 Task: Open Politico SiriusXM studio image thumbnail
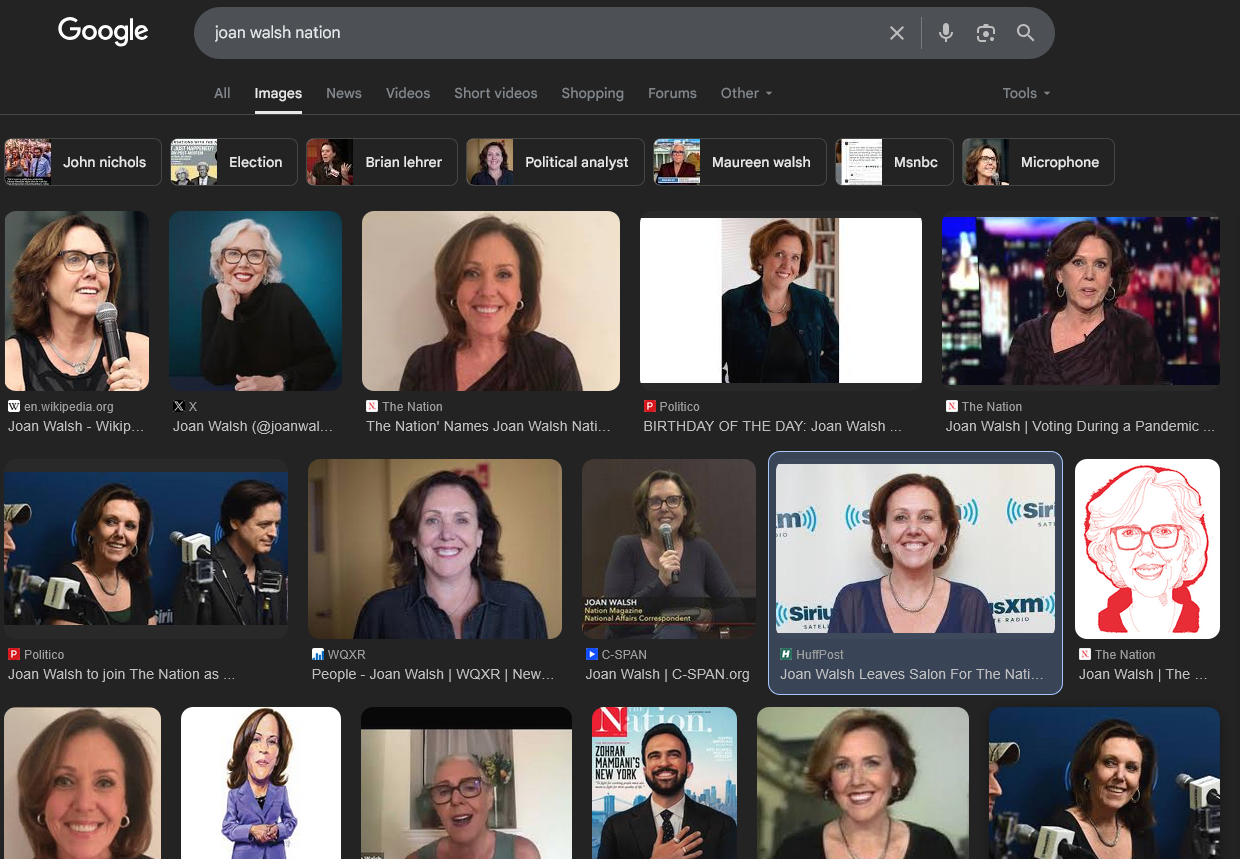(x=146, y=549)
